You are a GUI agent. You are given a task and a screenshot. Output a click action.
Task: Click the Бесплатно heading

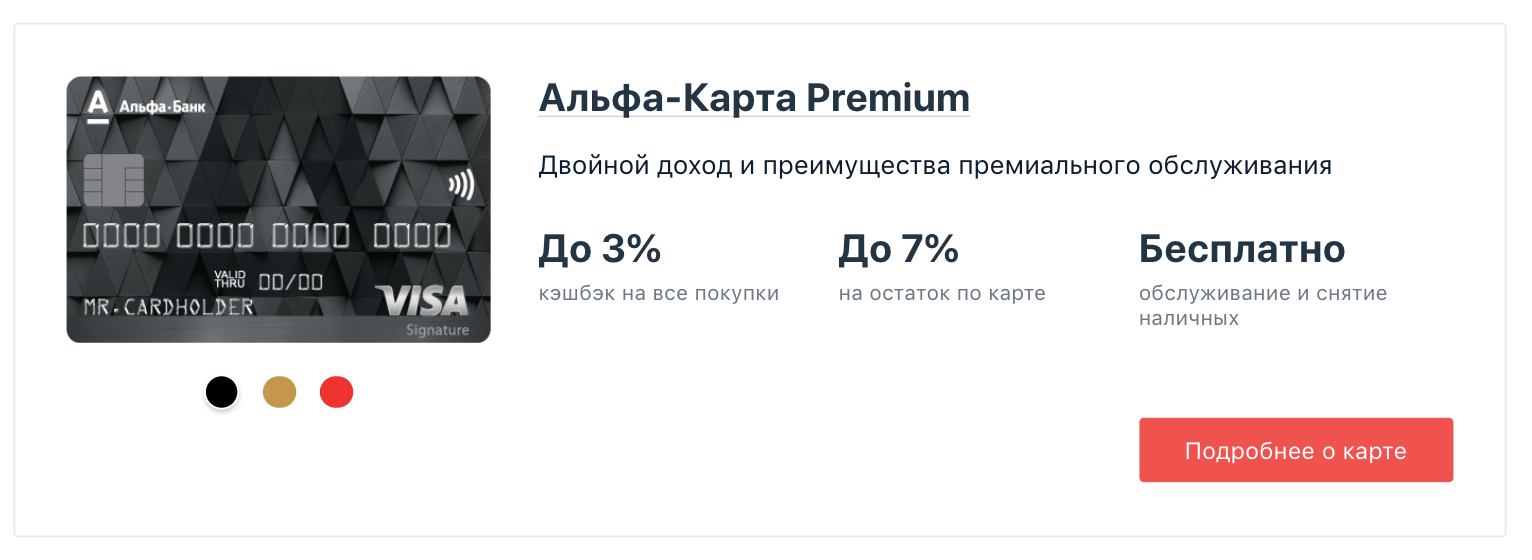(1242, 249)
